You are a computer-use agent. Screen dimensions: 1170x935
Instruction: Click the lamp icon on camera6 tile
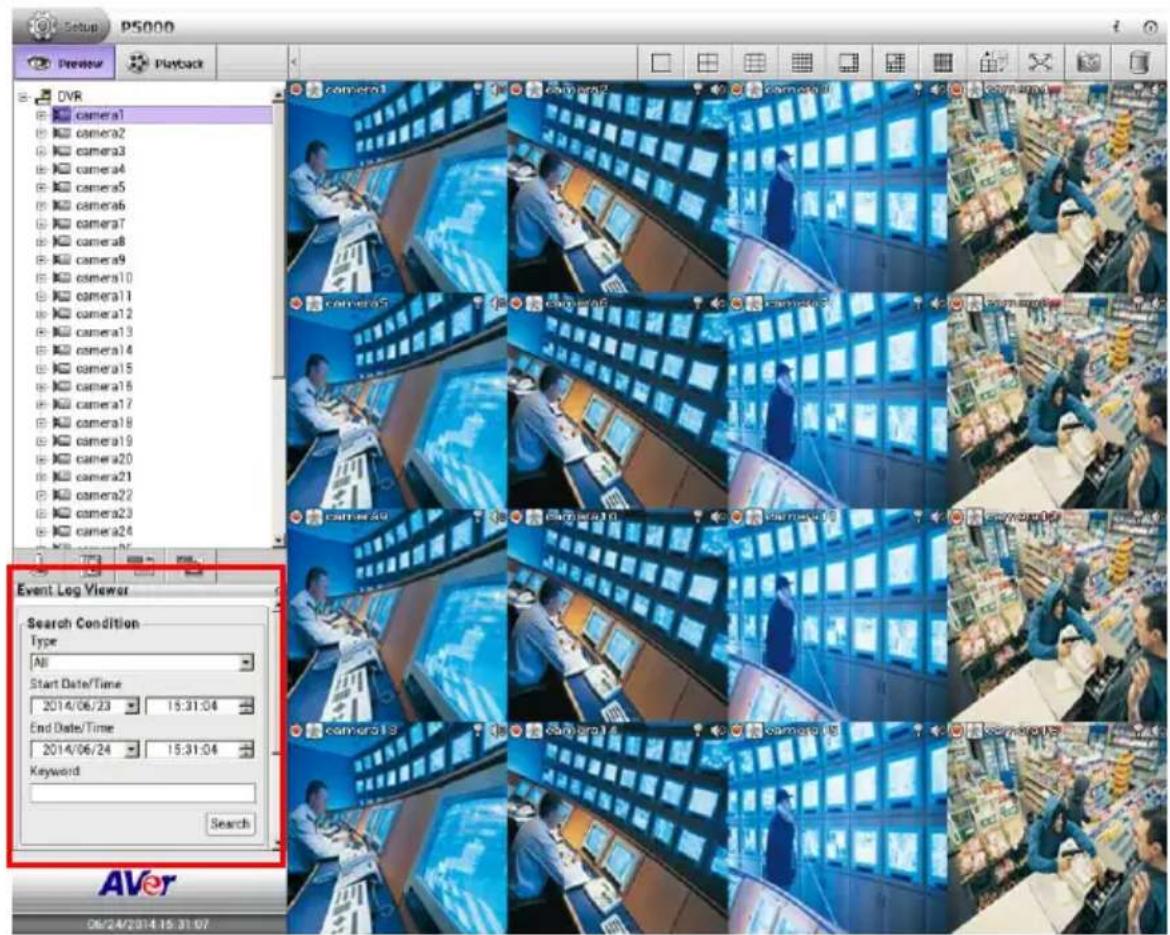[698, 303]
